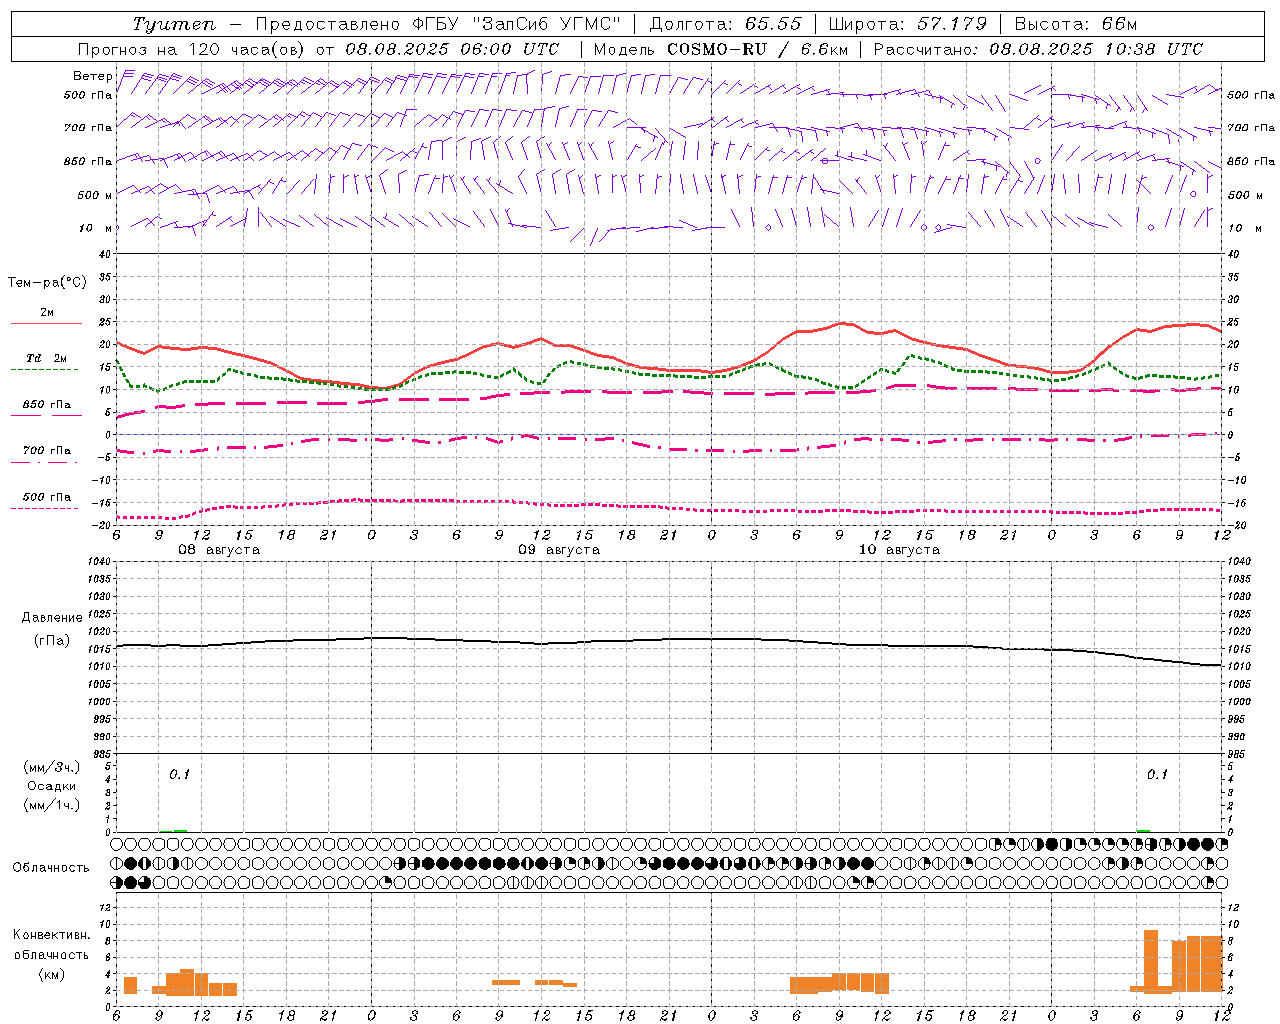Viewport: 1280px width, 1024px height.
Task: Click the "Ветер" wind panel label
Action: (93, 76)
